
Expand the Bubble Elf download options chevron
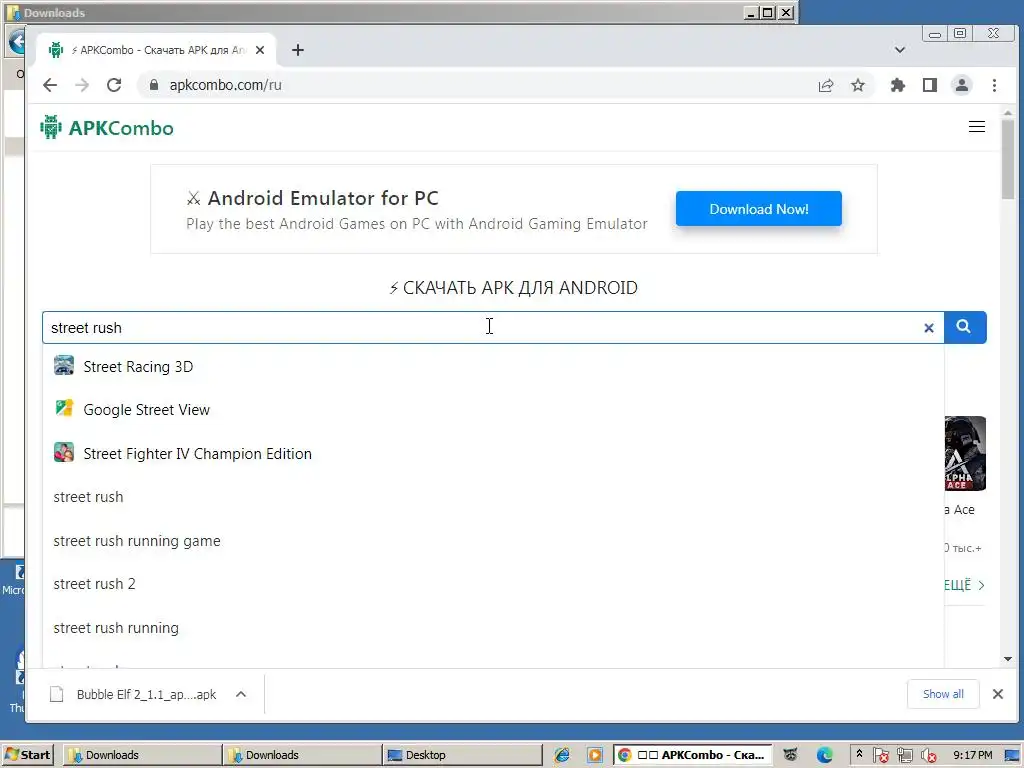click(241, 694)
